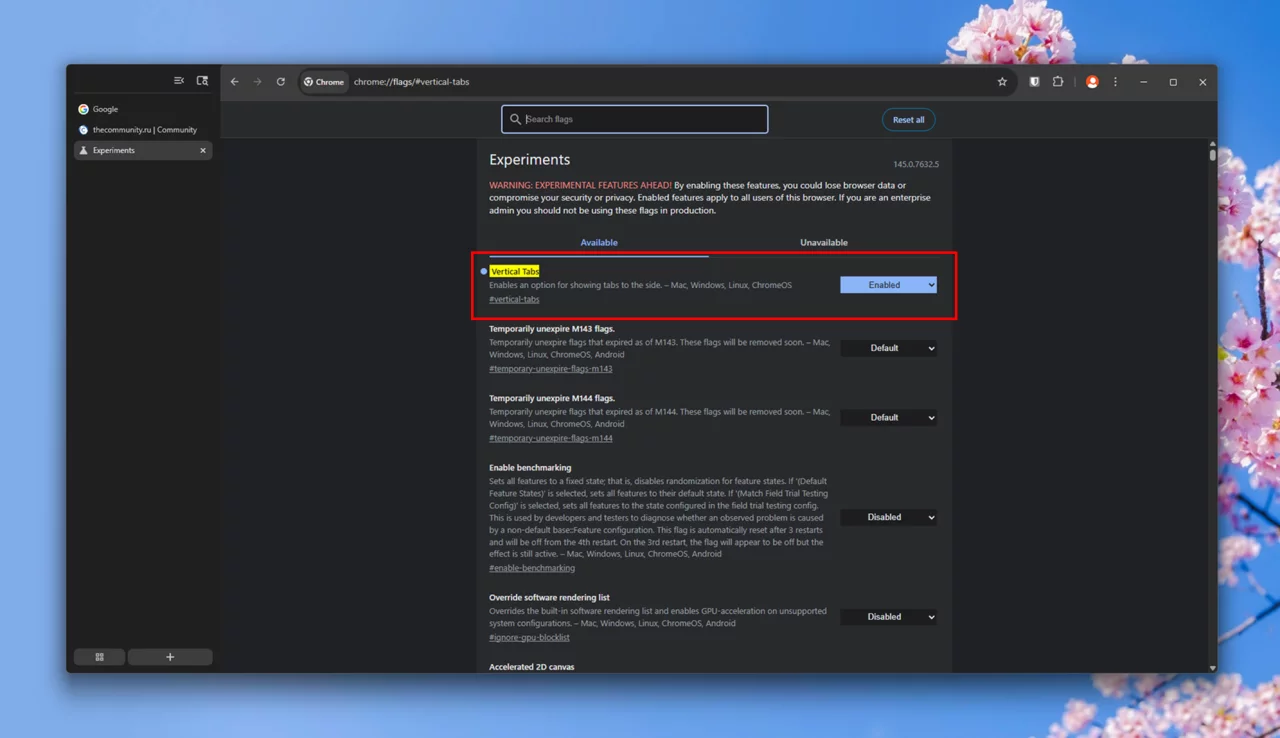Image resolution: width=1280 pixels, height=738 pixels.
Task: Open Chrome's three-dot menu
Action: [x=1116, y=82]
